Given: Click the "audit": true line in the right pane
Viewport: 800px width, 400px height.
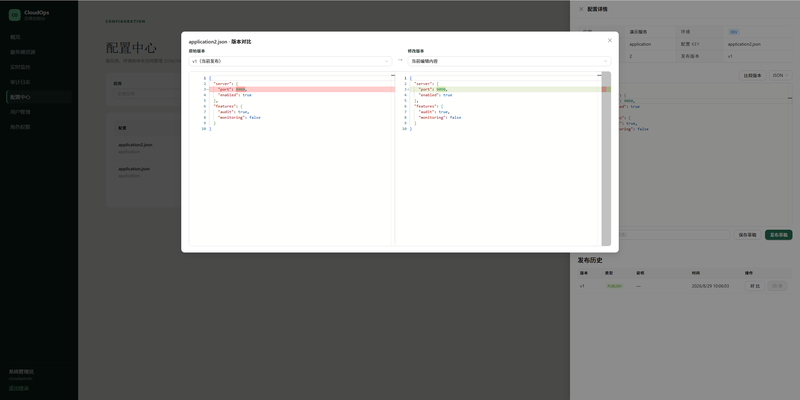Looking at the screenshot, I should [x=434, y=112].
